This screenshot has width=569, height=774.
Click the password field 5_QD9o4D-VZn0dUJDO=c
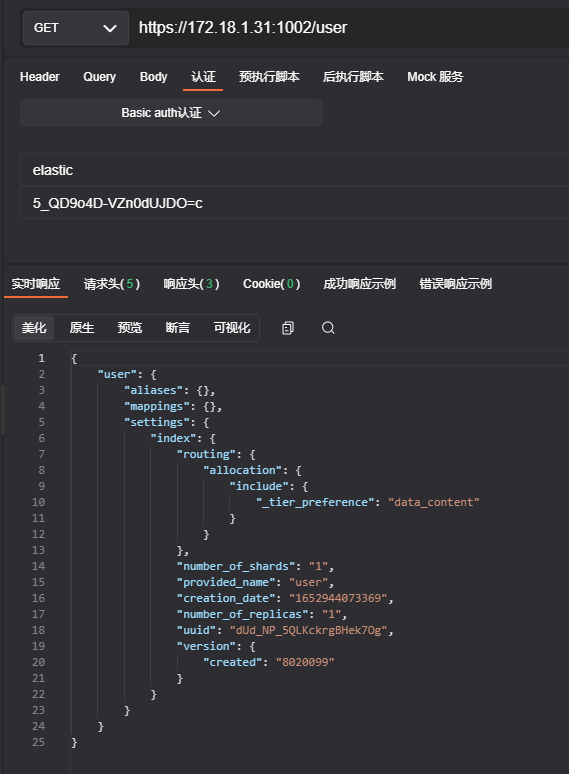(x=295, y=203)
